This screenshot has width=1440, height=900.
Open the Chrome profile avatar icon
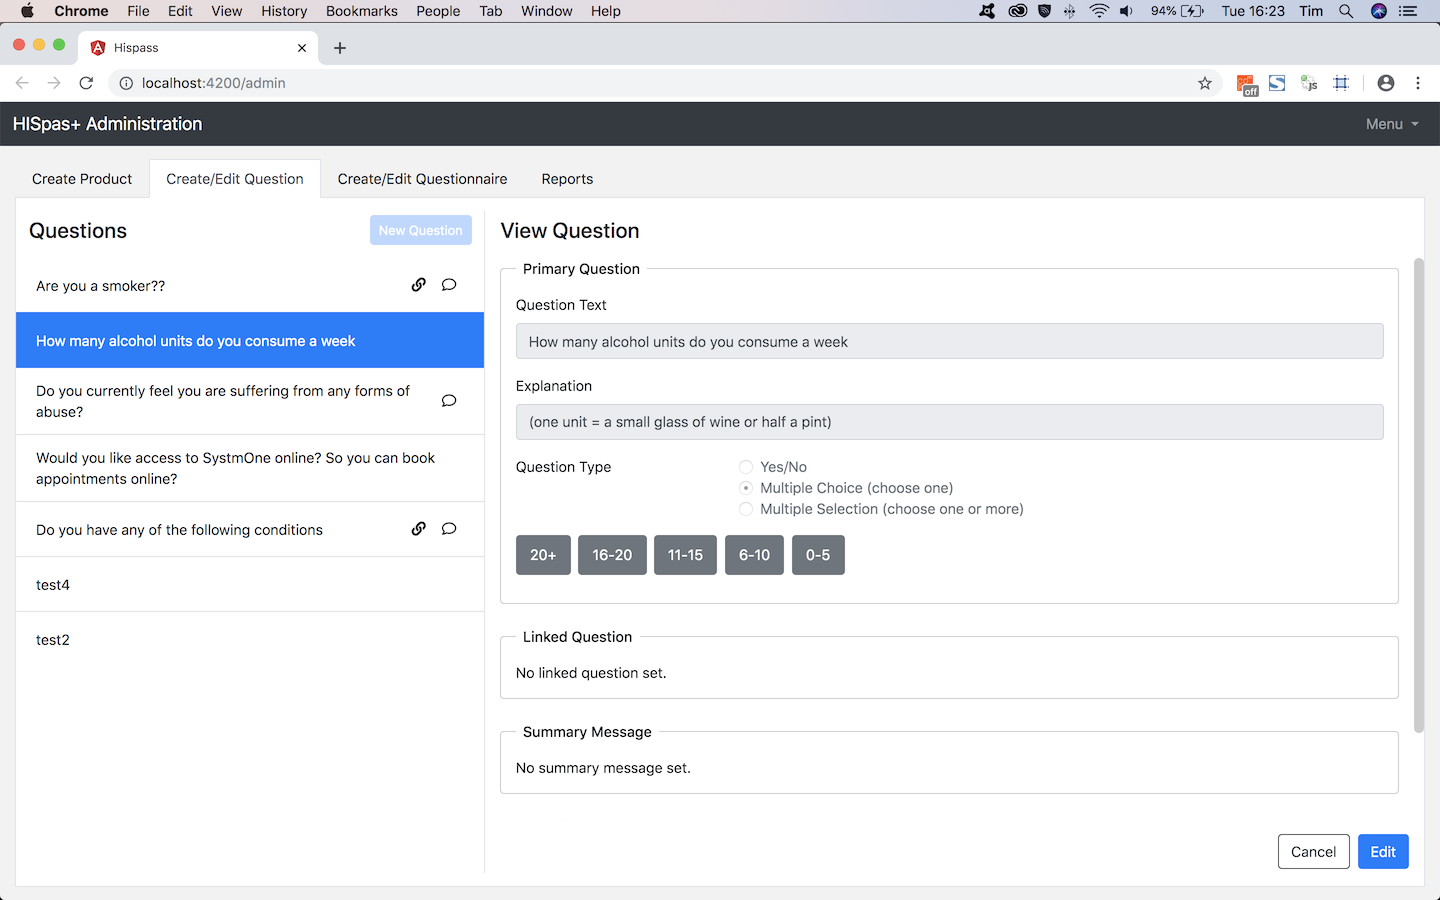(1385, 83)
